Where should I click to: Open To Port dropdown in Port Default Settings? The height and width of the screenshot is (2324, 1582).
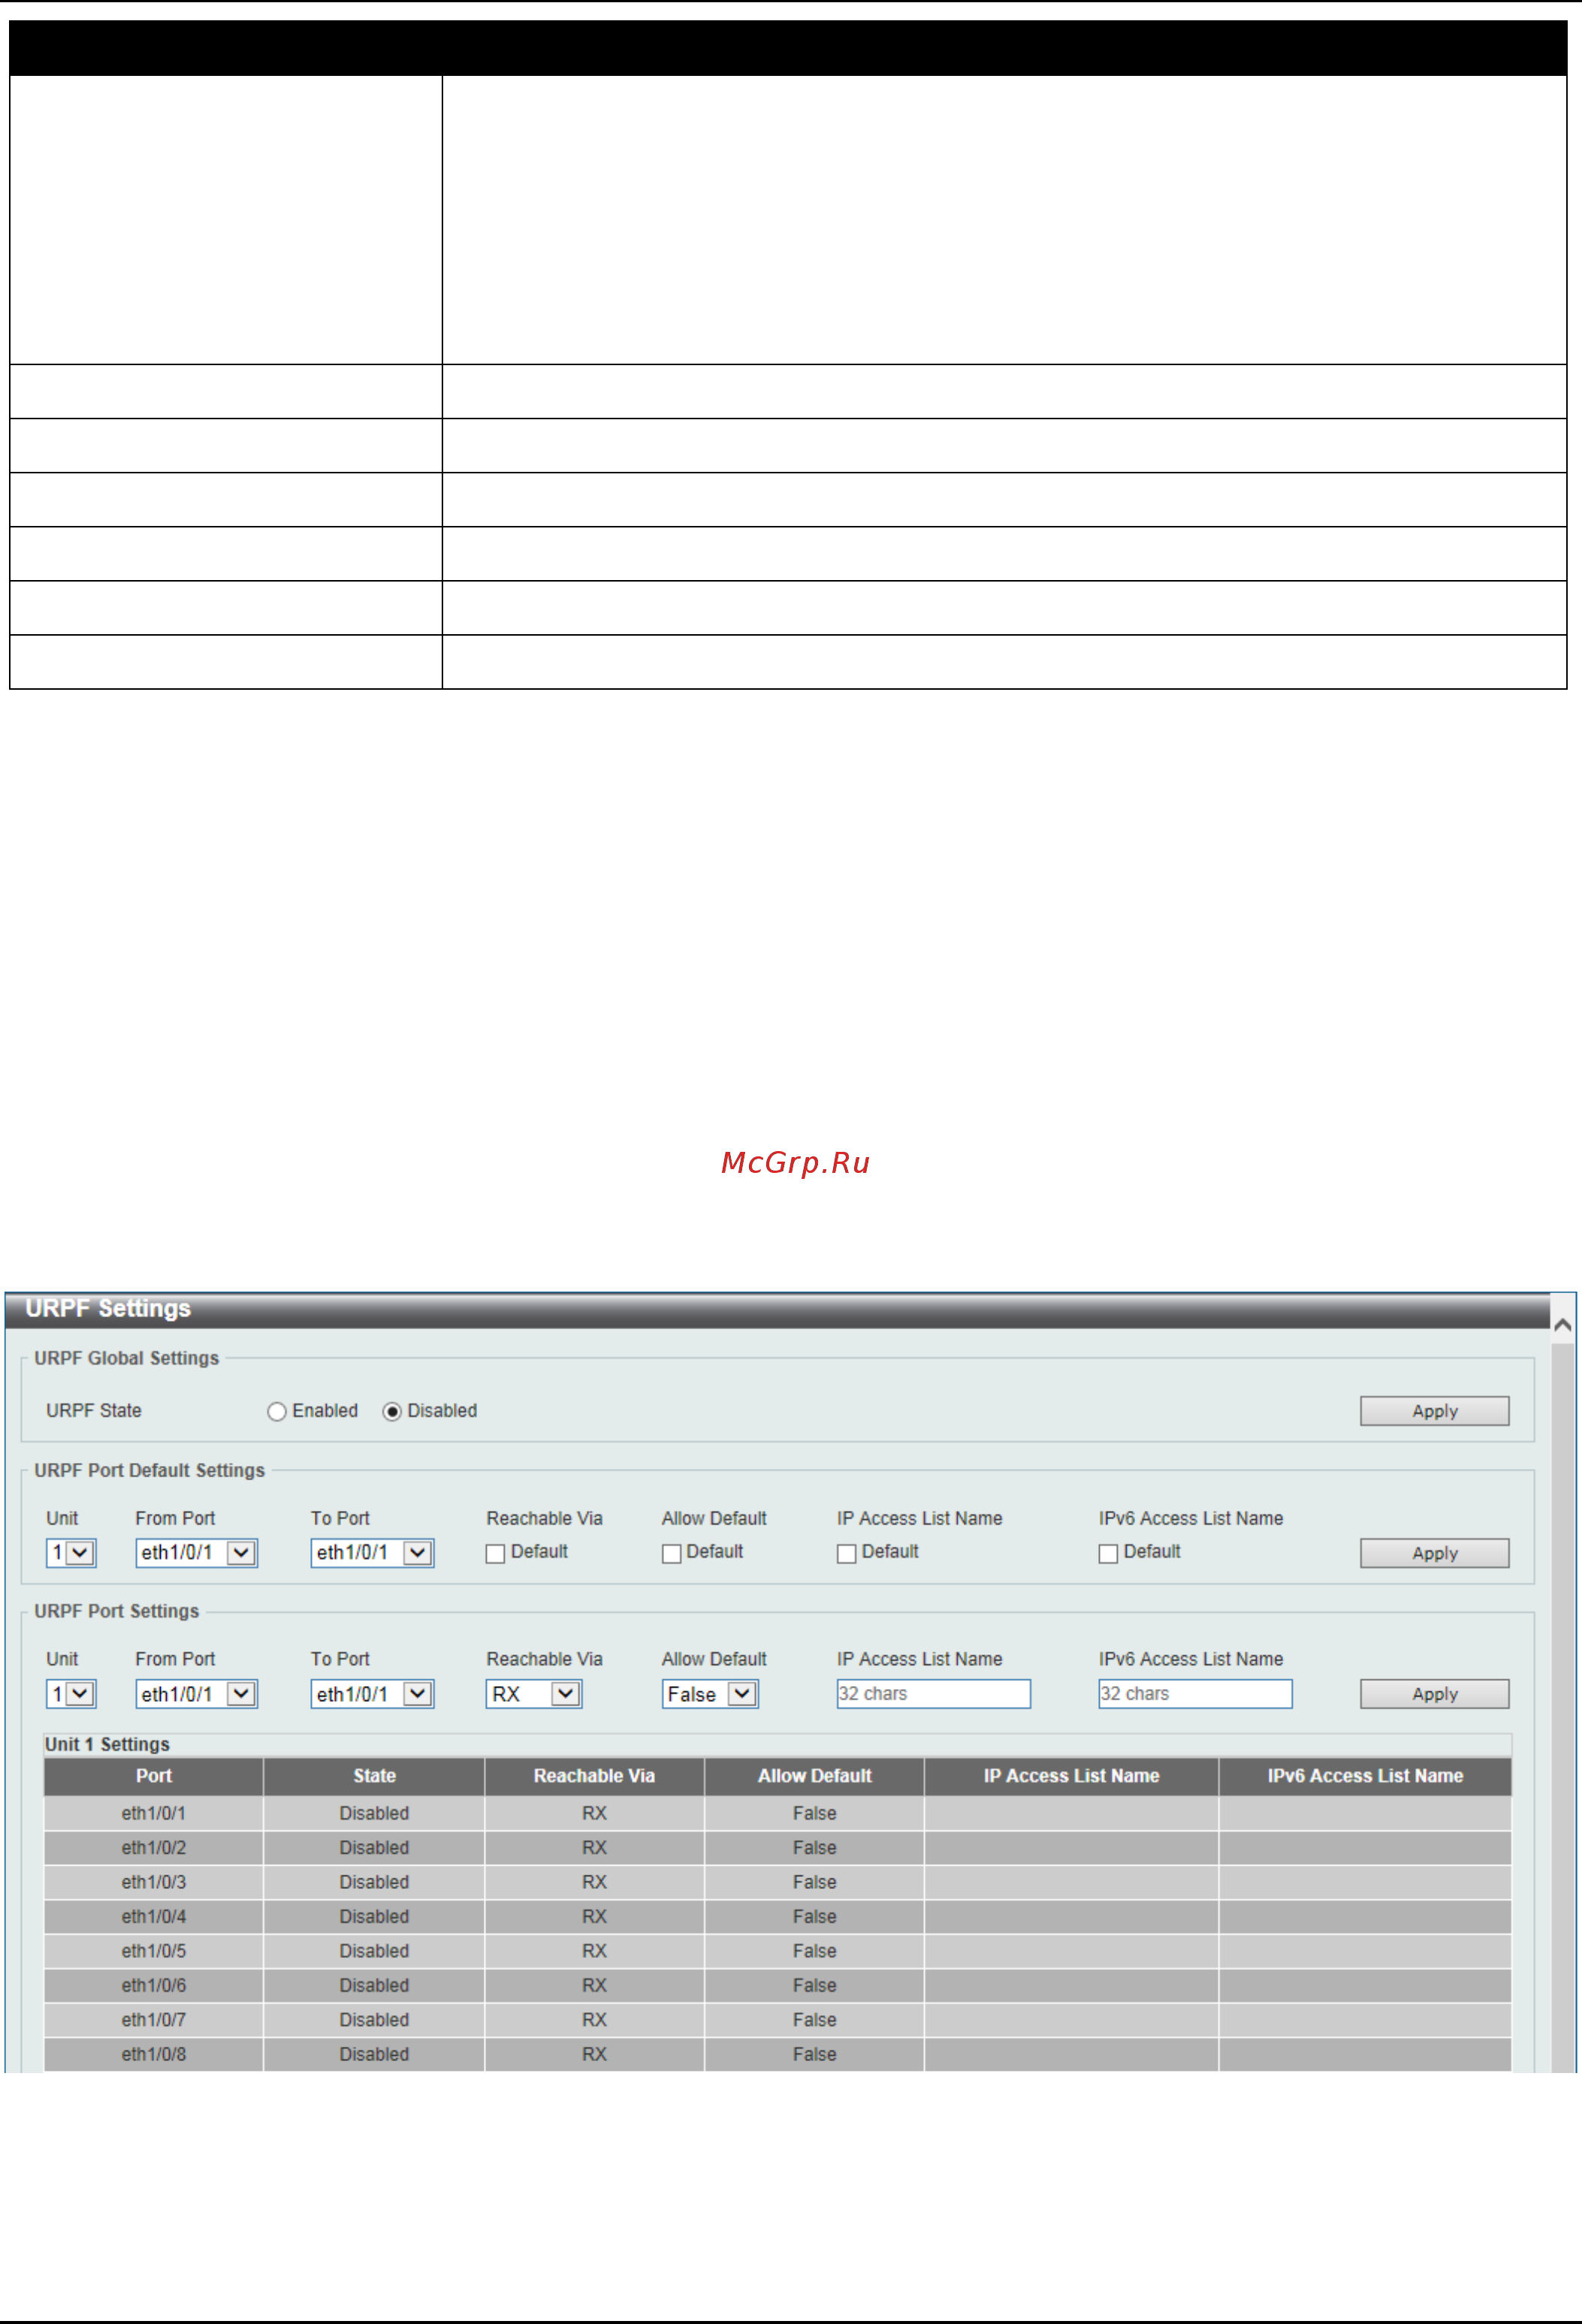(372, 1553)
